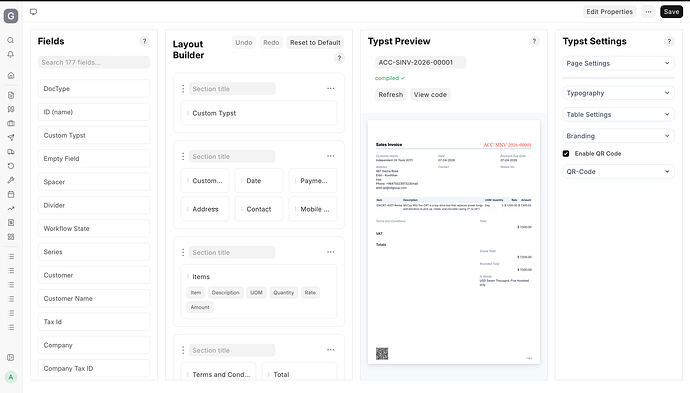Select the DocType field
This screenshot has height=393, width=690.
(94, 88)
